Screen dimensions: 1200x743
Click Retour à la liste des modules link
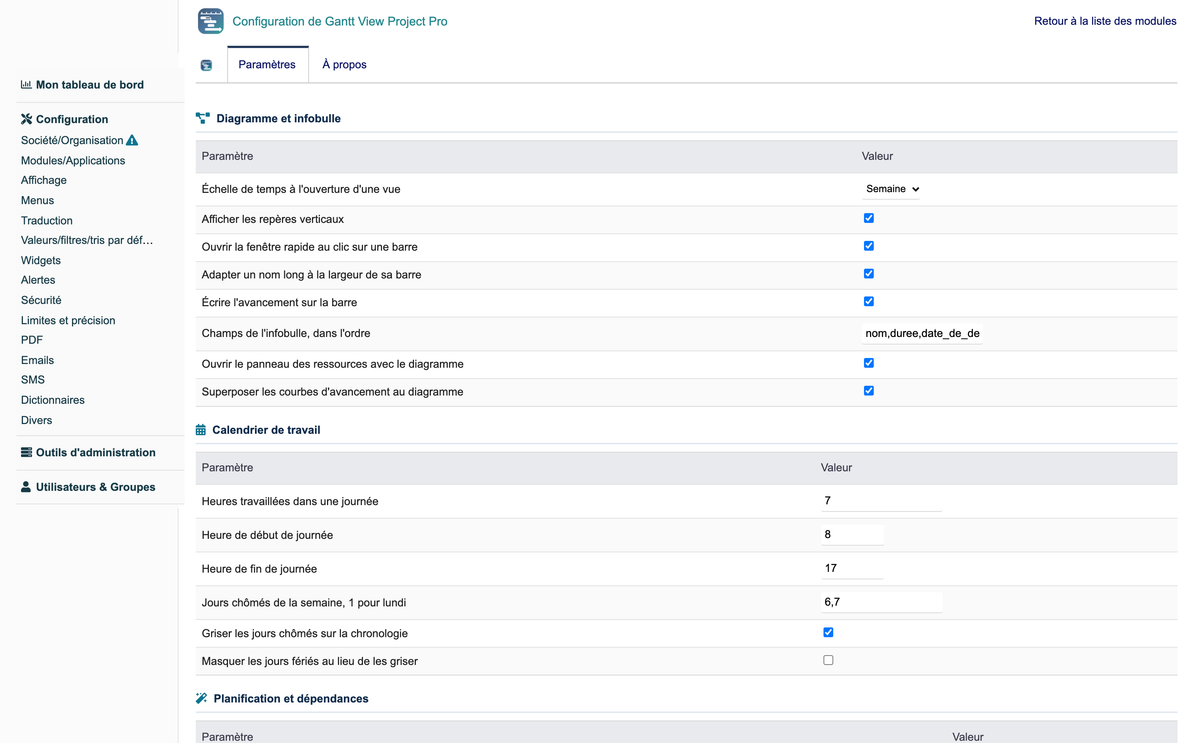tap(1105, 21)
